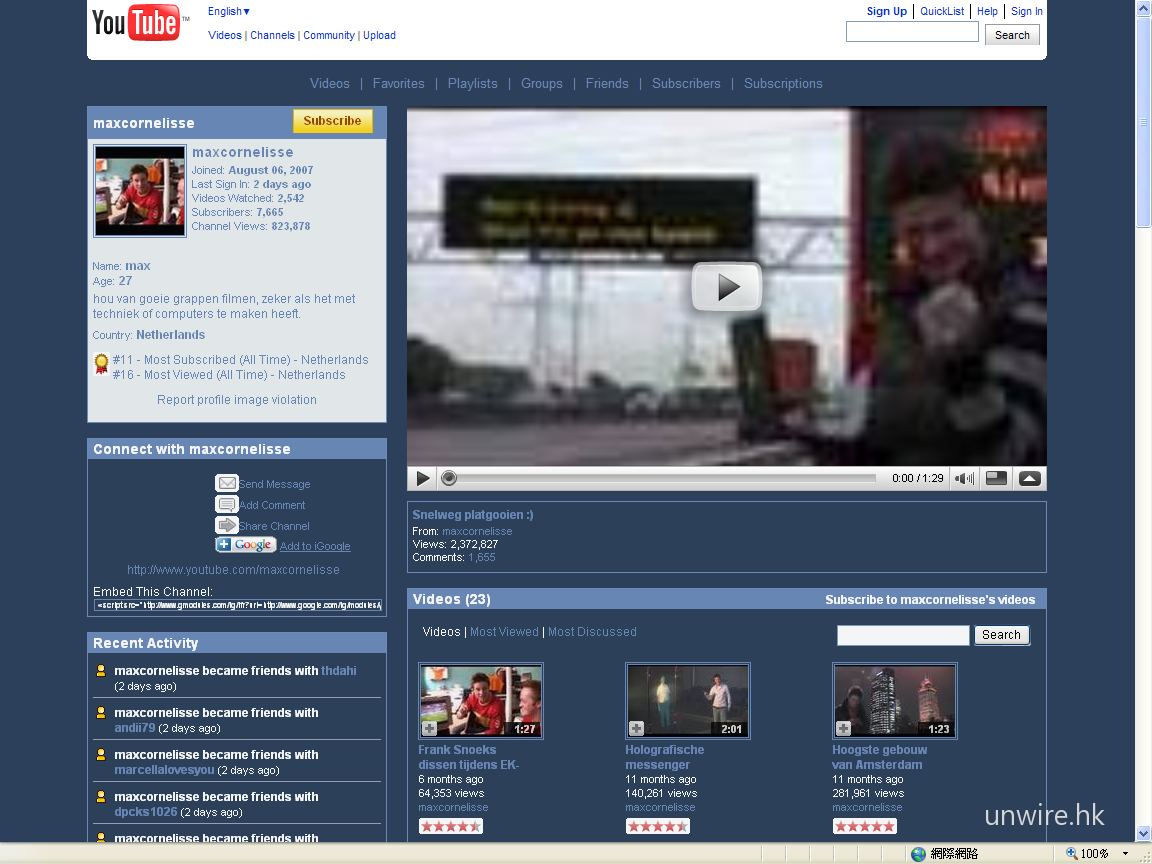
Task: Go to Channels in top navigation
Action: 272,35
